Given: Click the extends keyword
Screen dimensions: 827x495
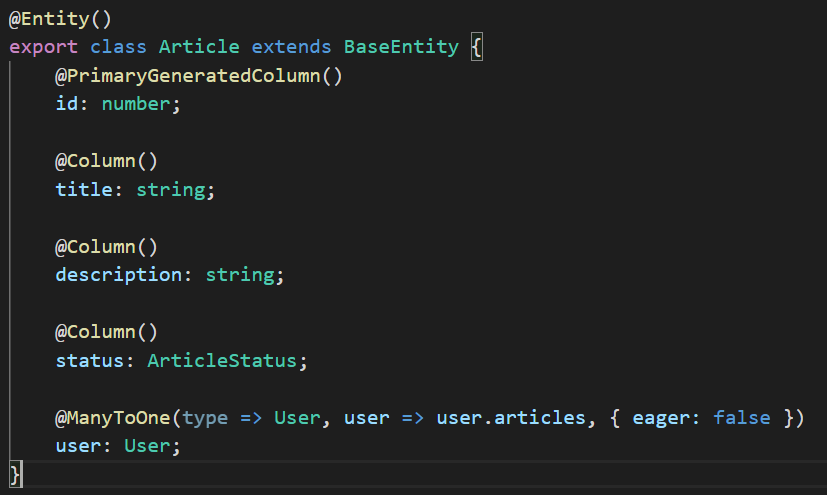Looking at the screenshot, I should point(291,47).
